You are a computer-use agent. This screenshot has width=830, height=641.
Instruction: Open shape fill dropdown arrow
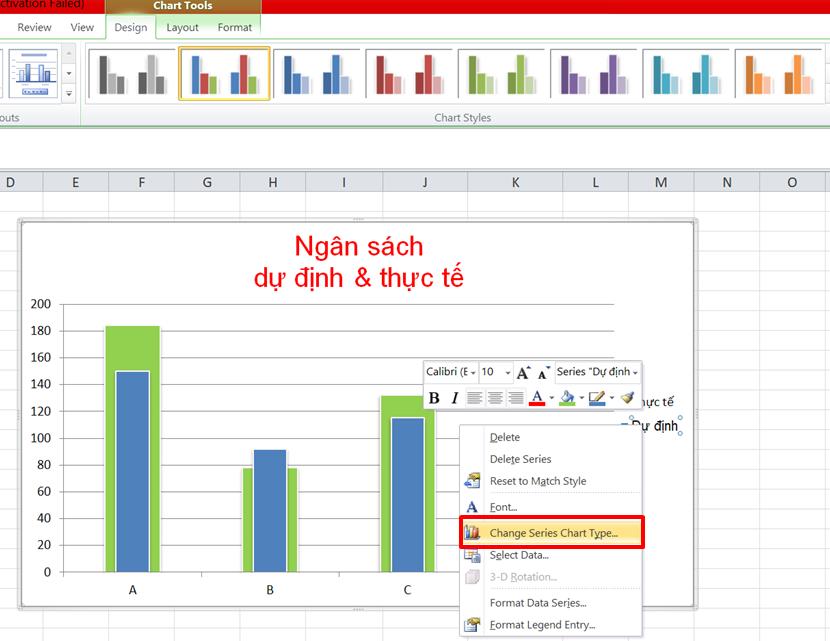(582, 398)
